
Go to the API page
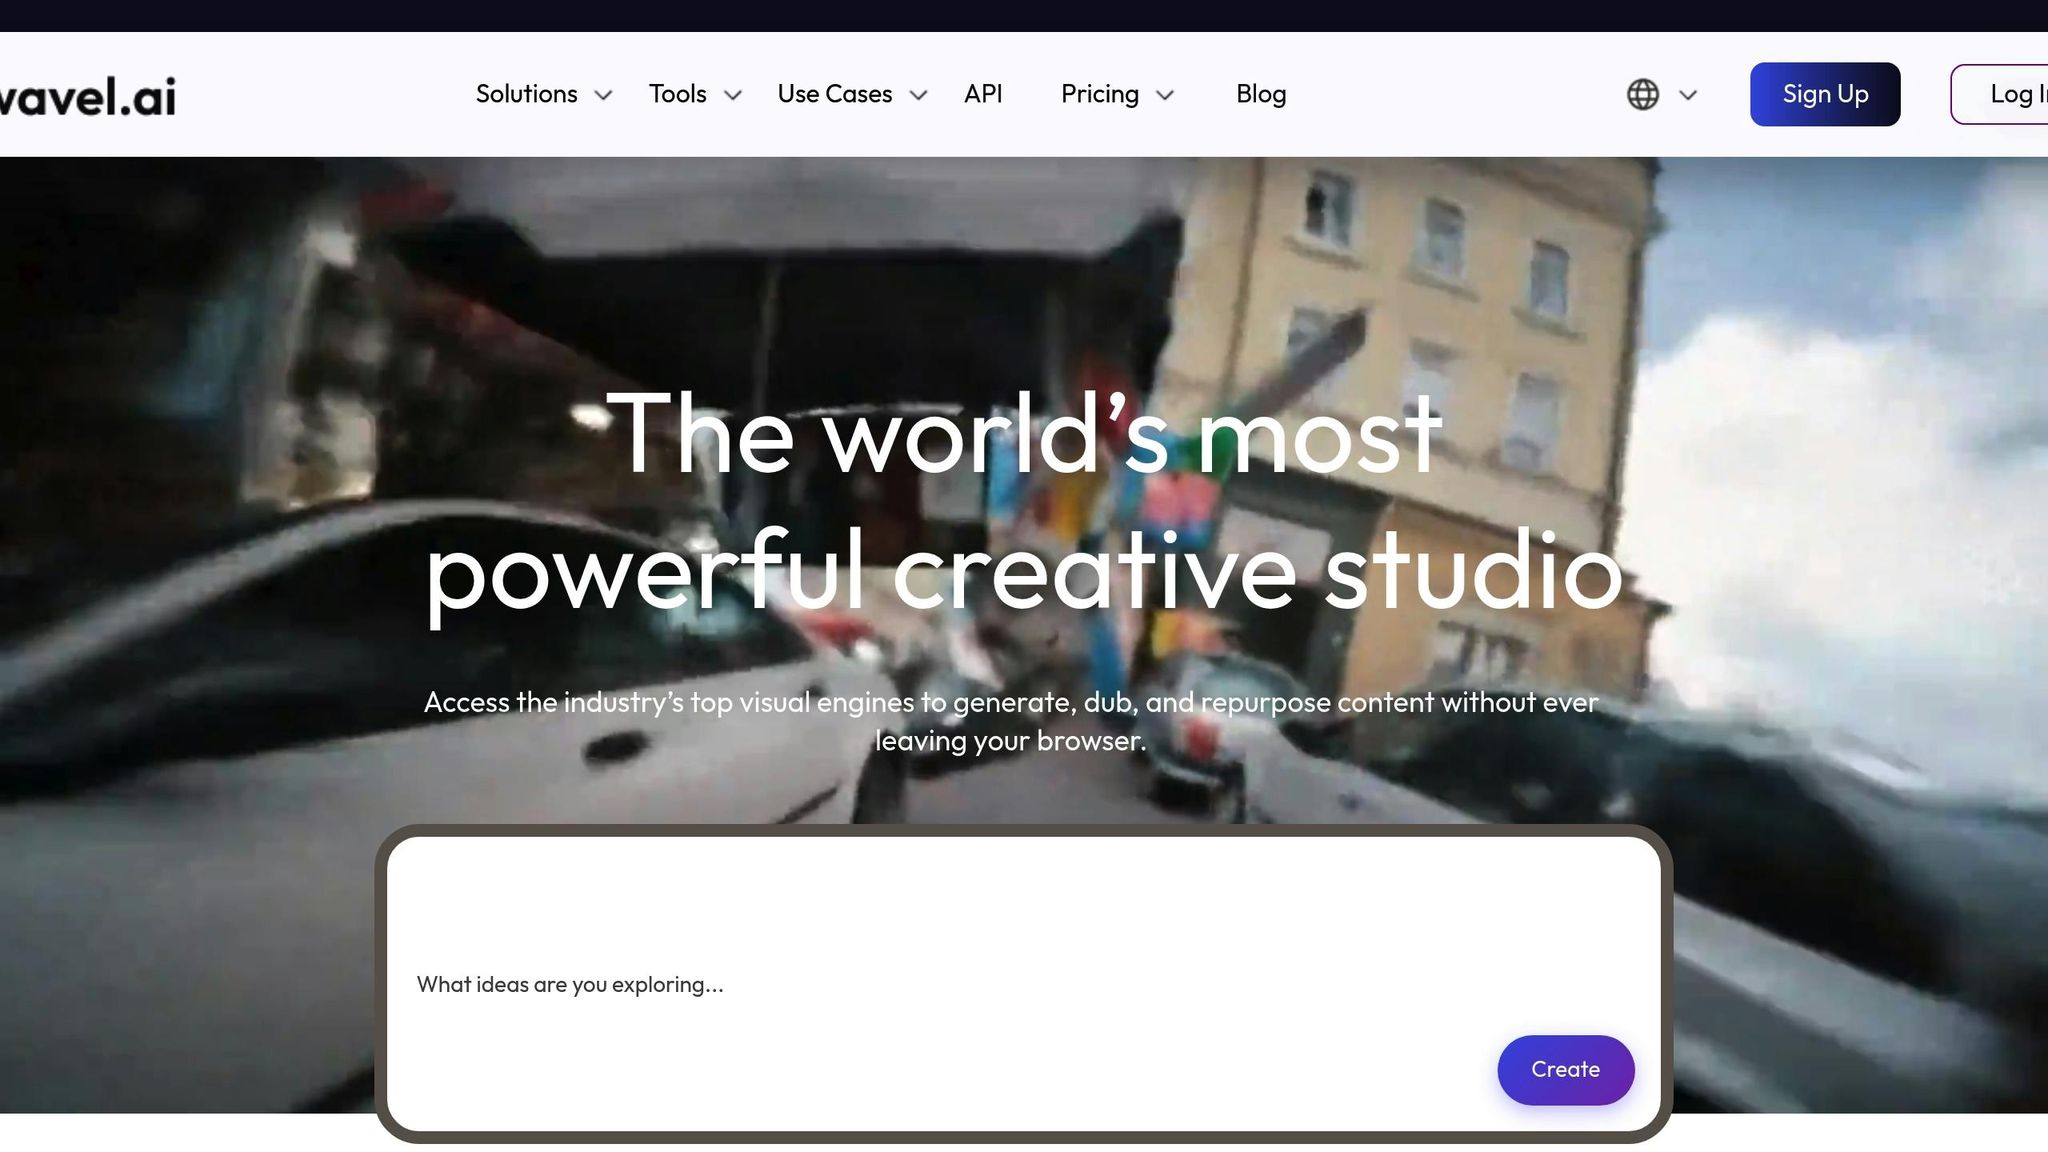pyautogui.click(x=982, y=94)
